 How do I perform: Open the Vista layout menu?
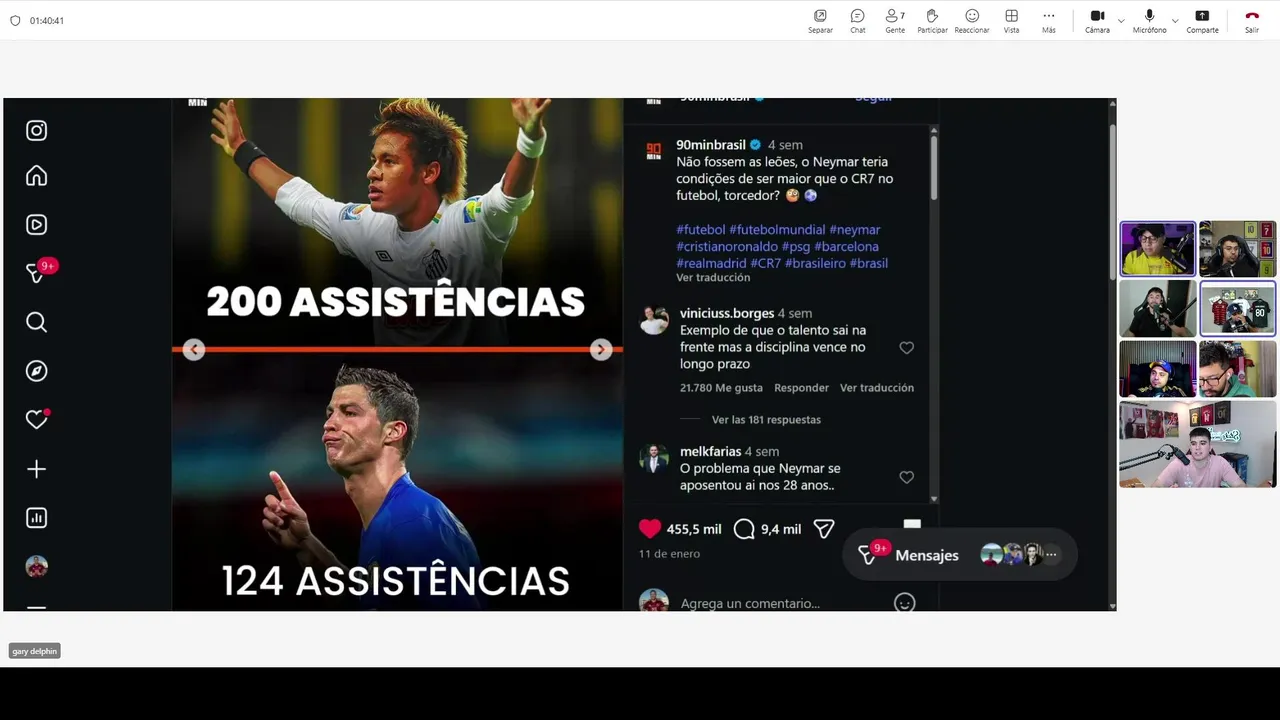1012,21
